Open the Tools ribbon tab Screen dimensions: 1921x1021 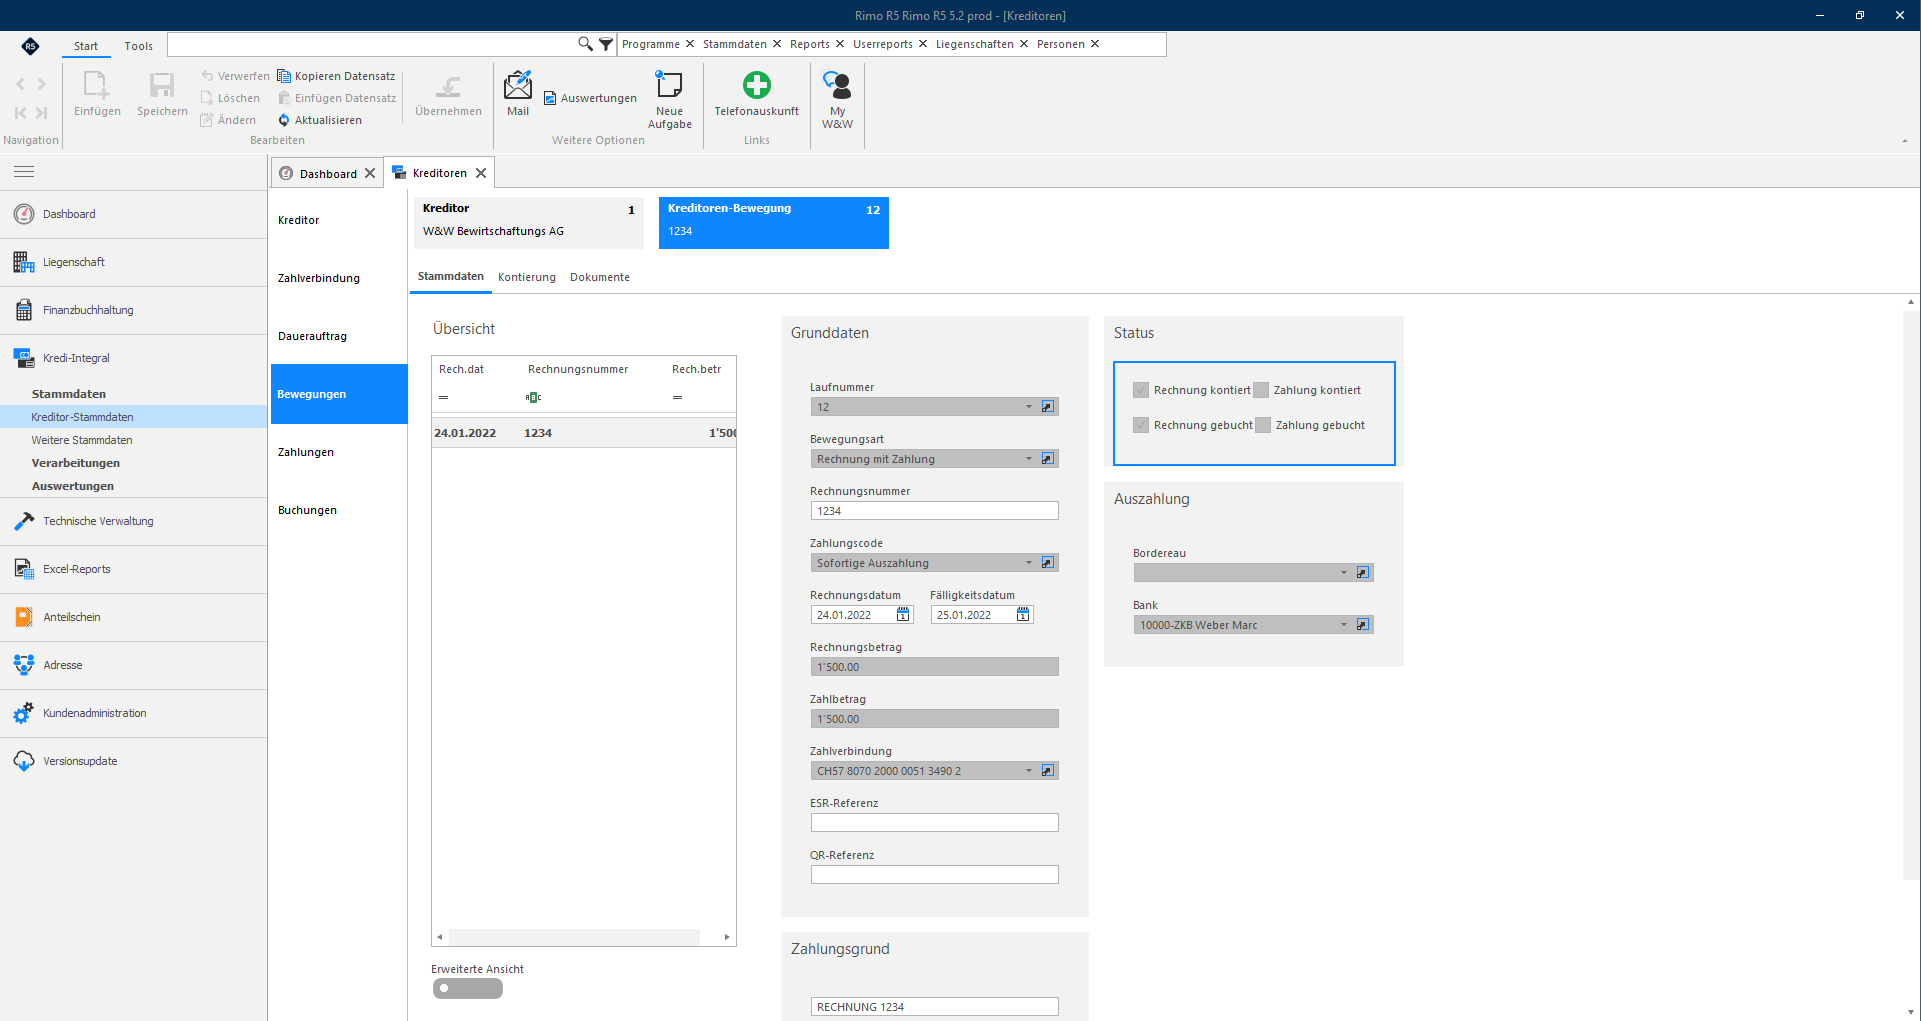139,46
